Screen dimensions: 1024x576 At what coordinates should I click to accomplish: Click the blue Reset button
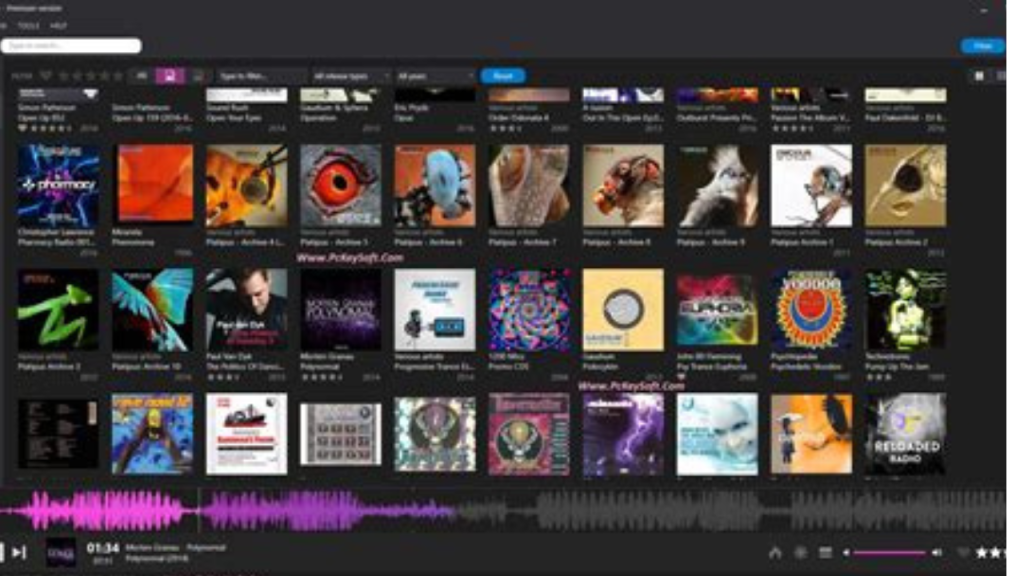coord(503,76)
